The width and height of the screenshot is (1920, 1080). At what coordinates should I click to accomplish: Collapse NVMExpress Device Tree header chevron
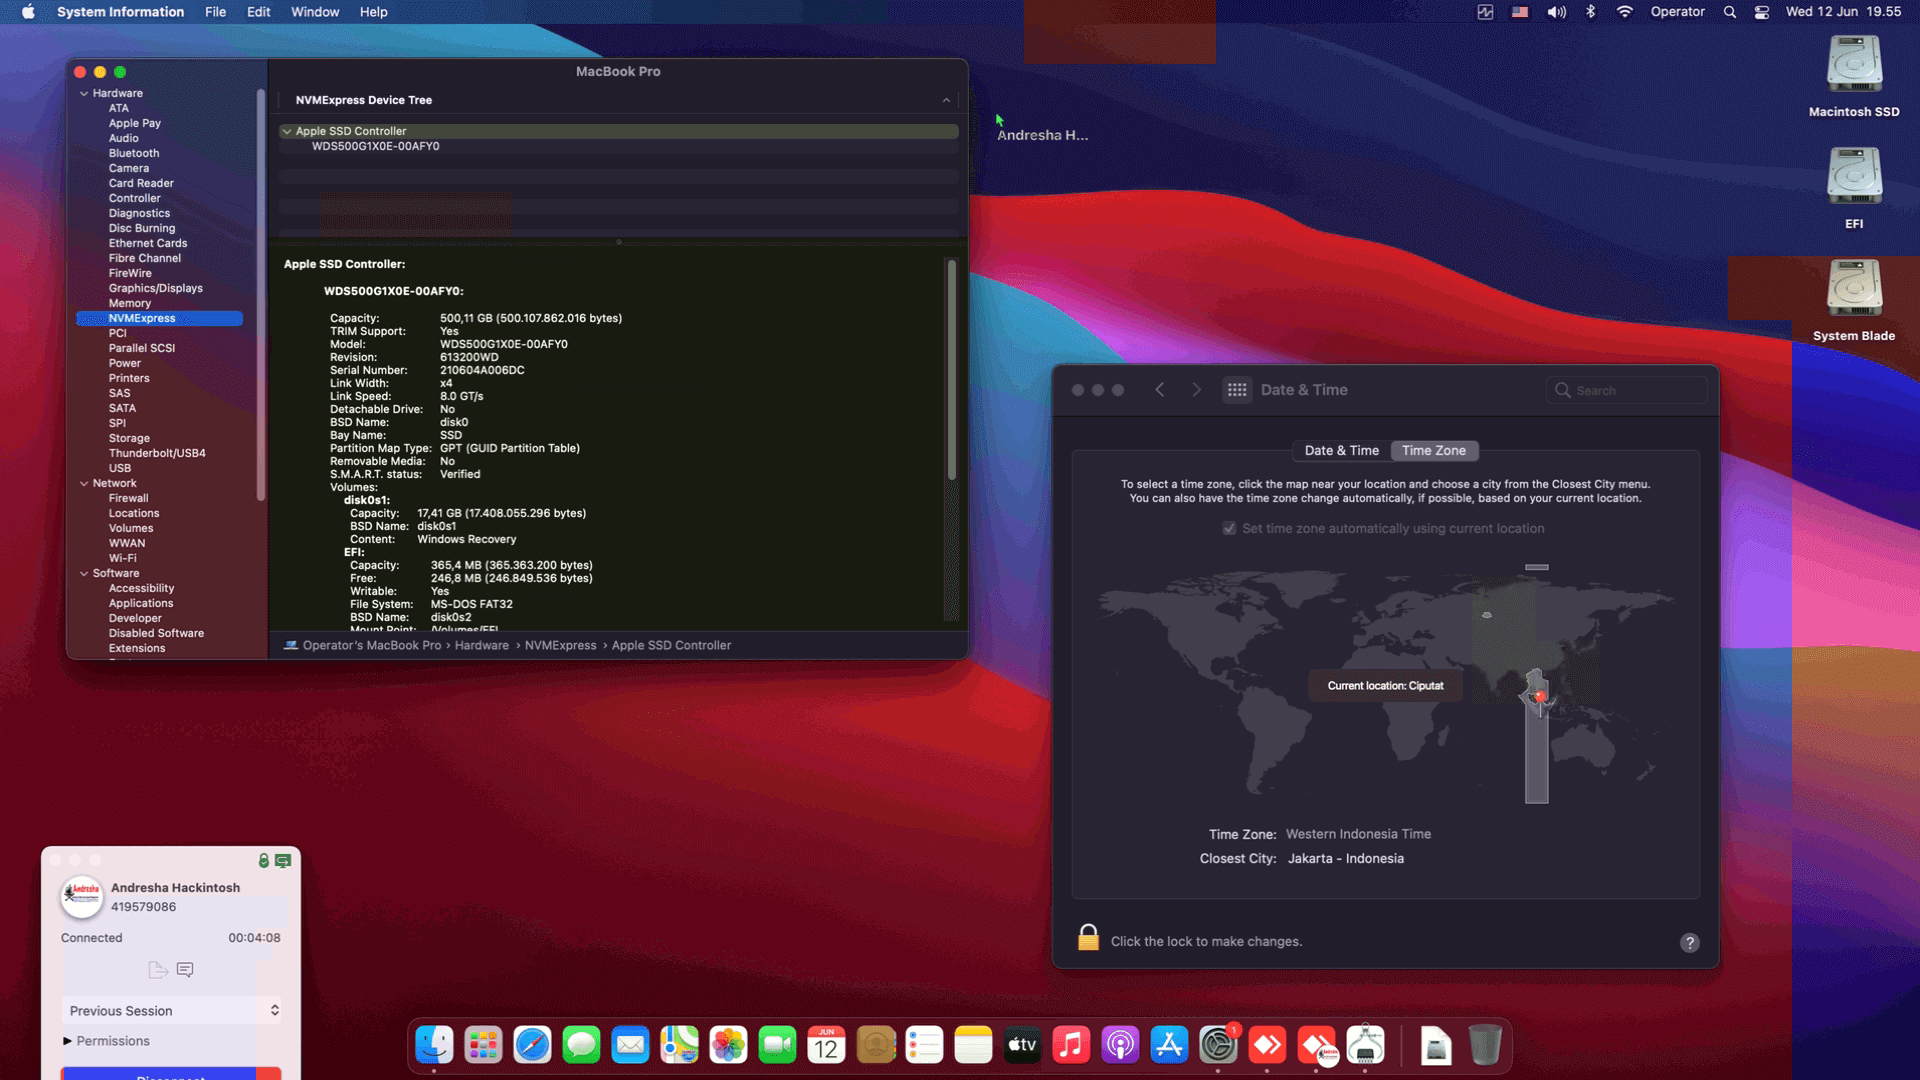pos(946,100)
